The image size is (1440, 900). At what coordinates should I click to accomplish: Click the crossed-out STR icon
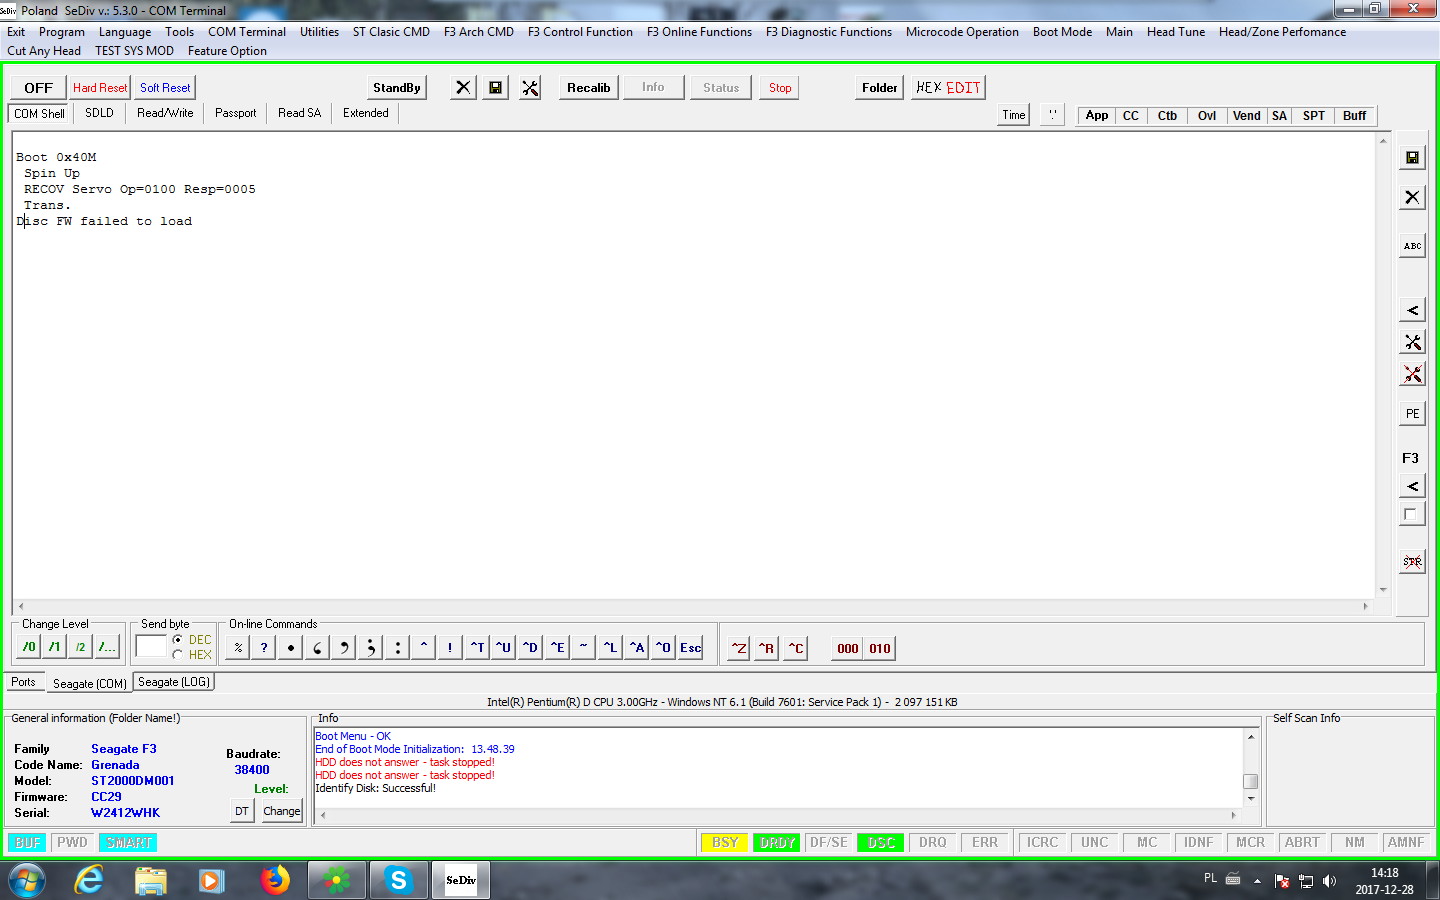1412,561
